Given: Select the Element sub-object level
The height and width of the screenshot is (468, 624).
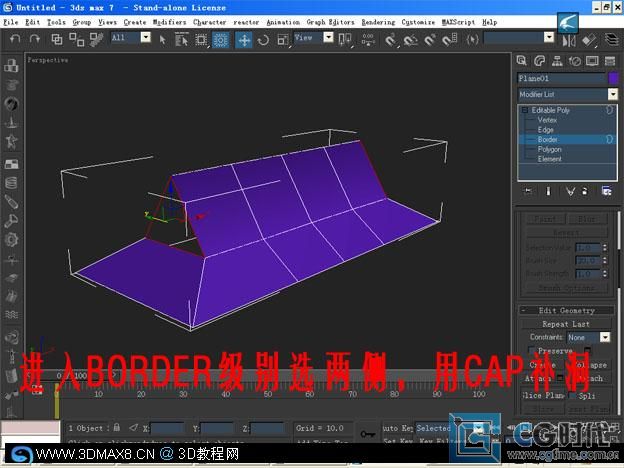Looking at the screenshot, I should pyautogui.click(x=549, y=159).
